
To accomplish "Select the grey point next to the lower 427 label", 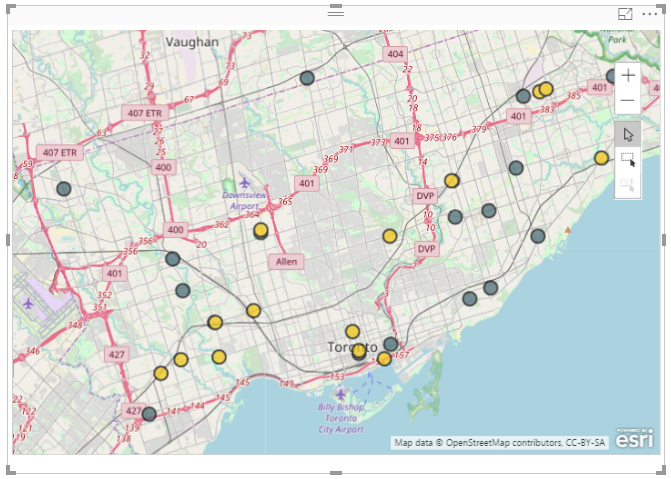I will click(x=149, y=414).
